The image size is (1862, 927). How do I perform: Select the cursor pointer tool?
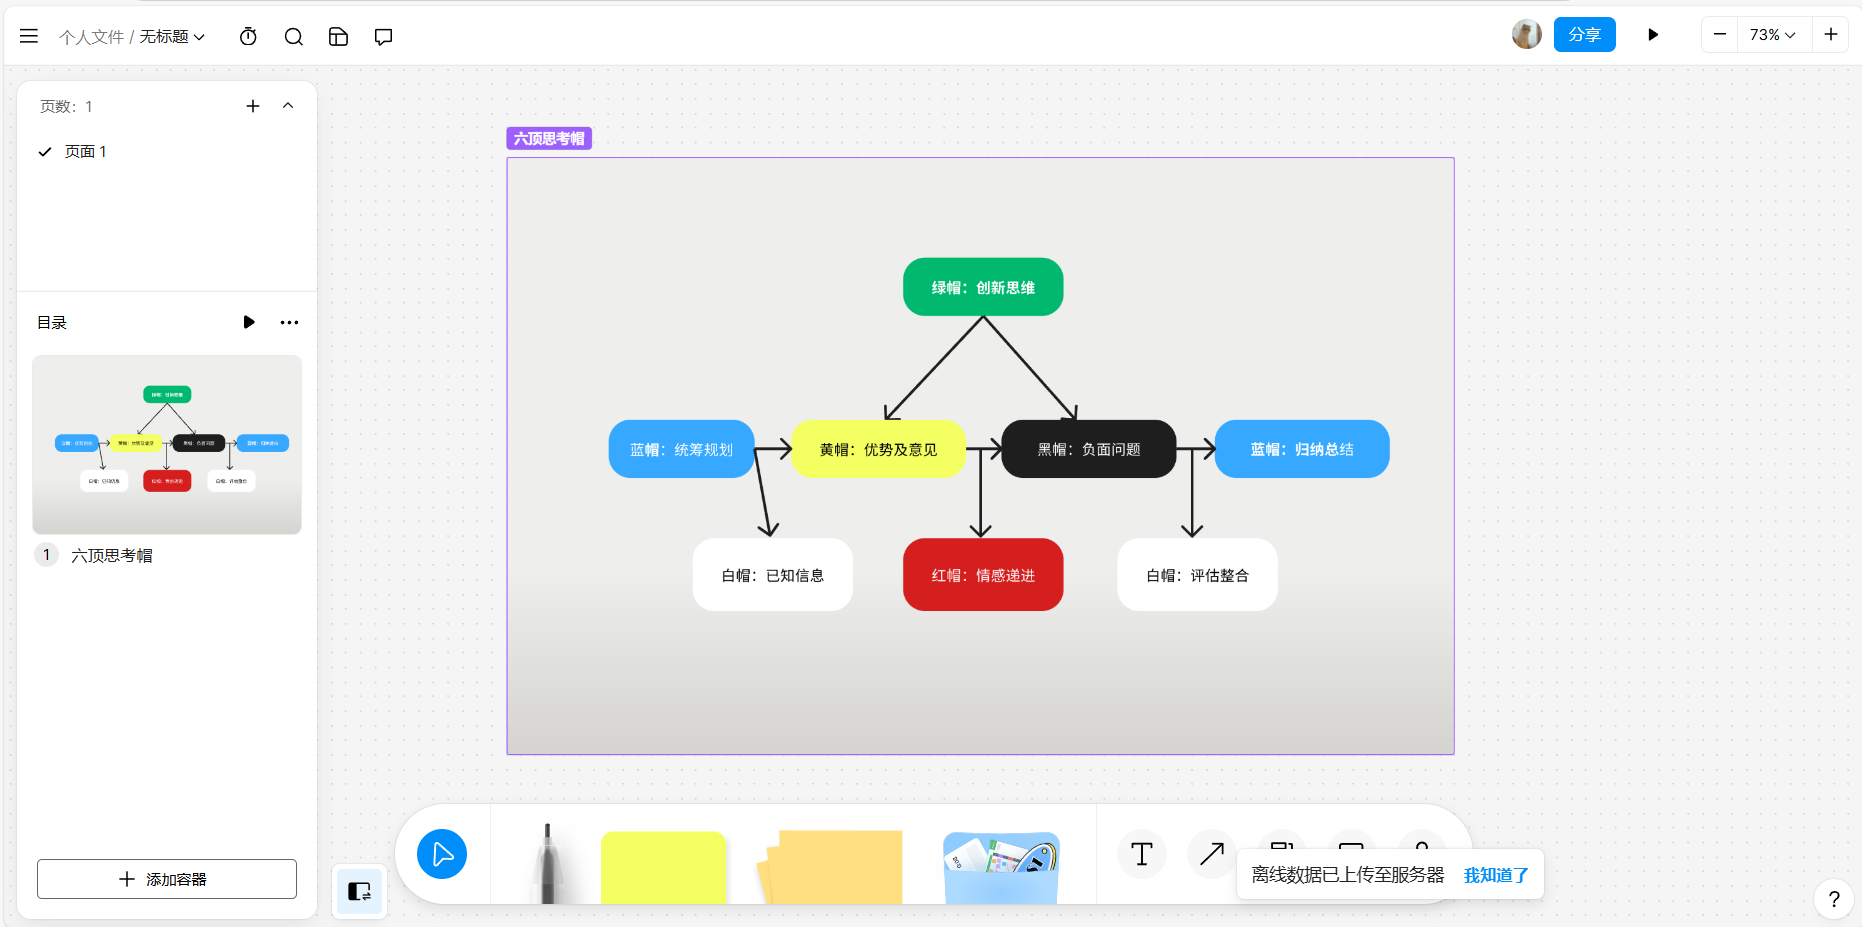442,854
